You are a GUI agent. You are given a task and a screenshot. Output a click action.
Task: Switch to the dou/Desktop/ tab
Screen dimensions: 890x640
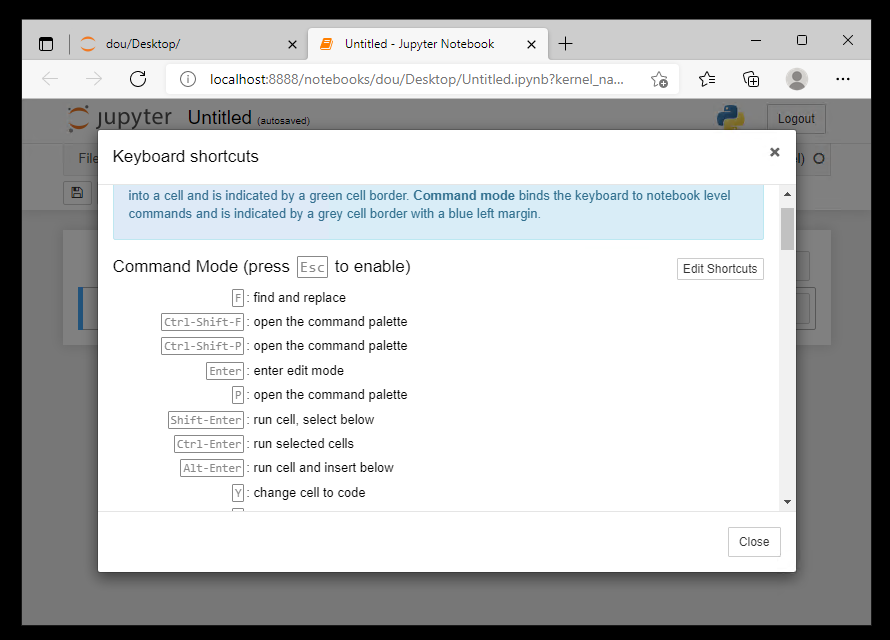point(180,44)
